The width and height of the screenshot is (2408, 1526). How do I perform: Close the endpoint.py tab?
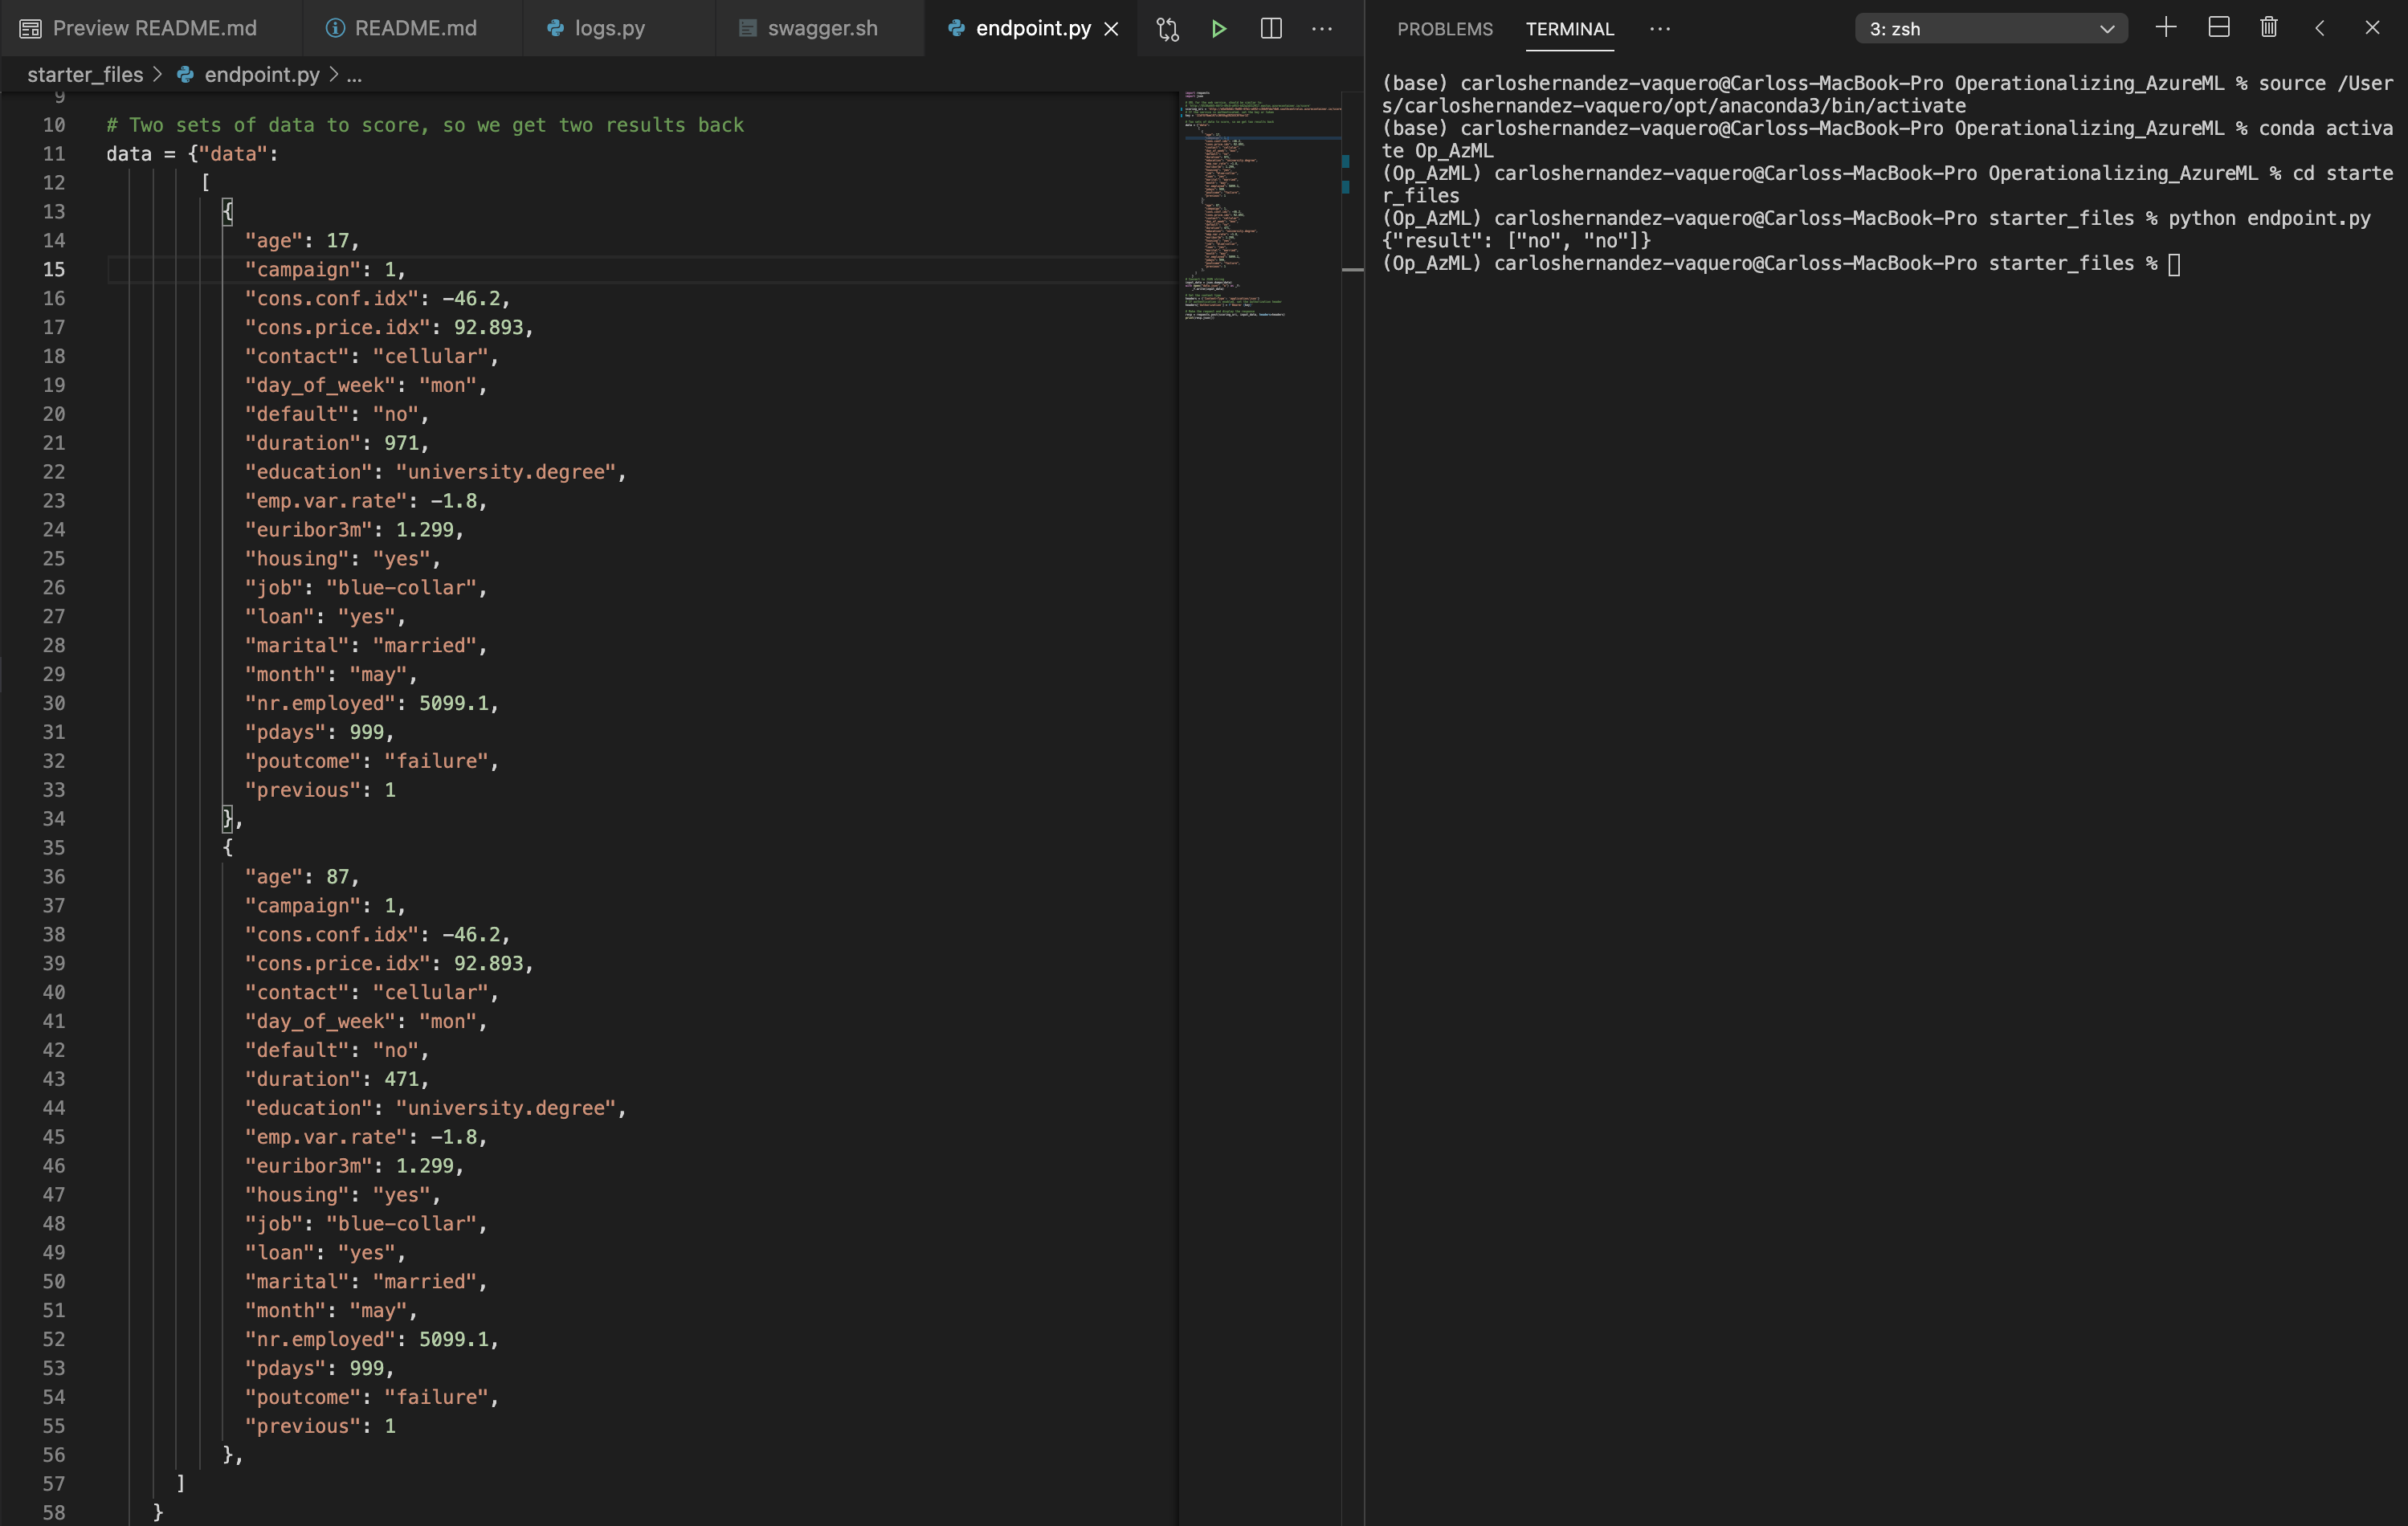click(x=1111, y=29)
